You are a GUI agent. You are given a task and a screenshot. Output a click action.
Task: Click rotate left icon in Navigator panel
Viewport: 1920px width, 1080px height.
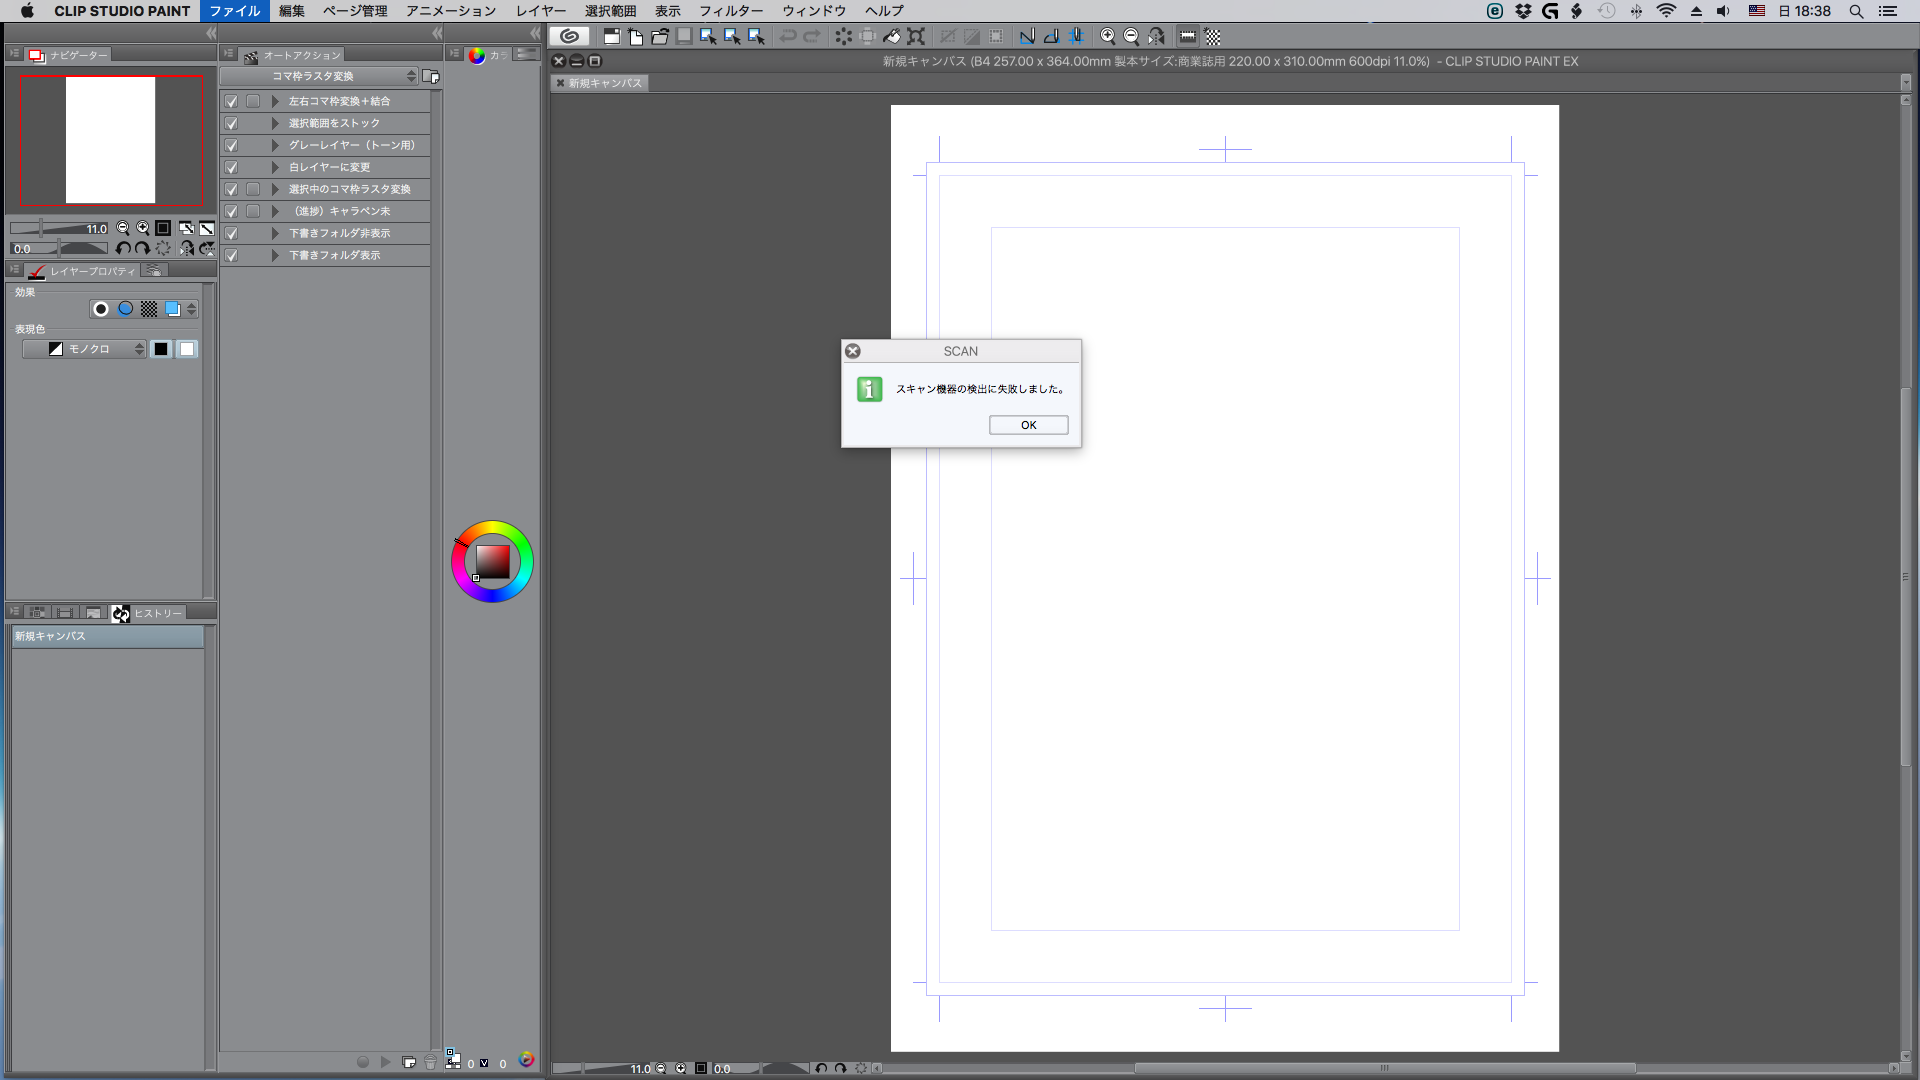click(x=123, y=248)
